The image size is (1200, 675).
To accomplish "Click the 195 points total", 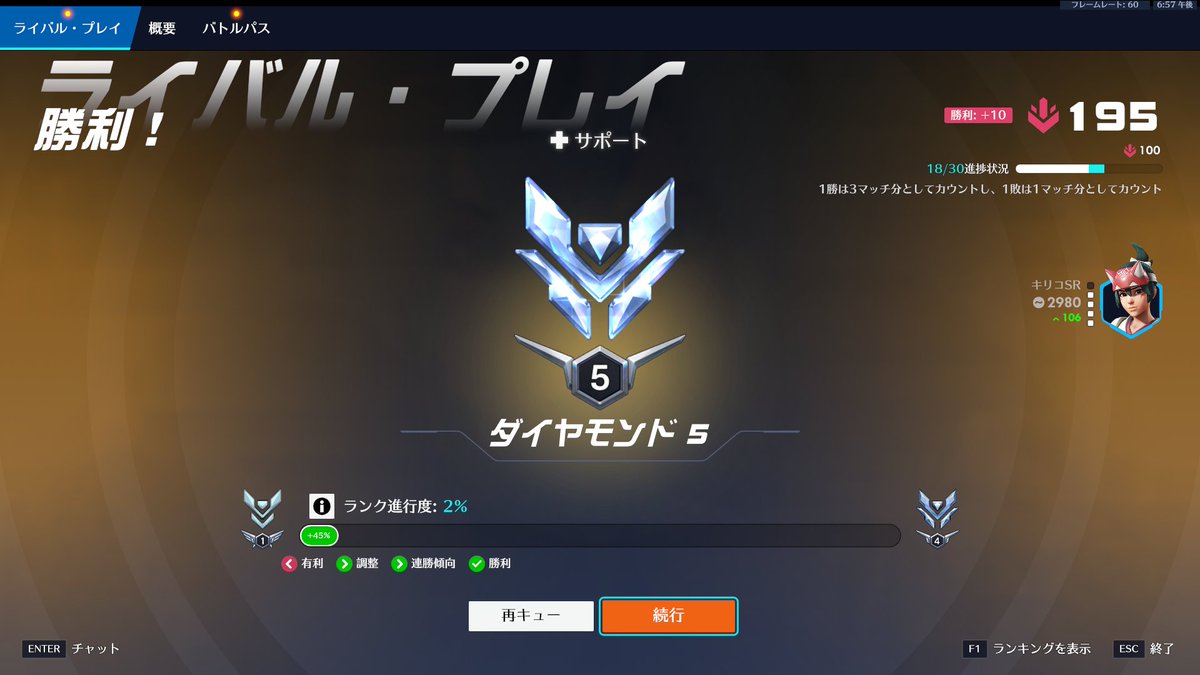I will tap(1113, 117).
